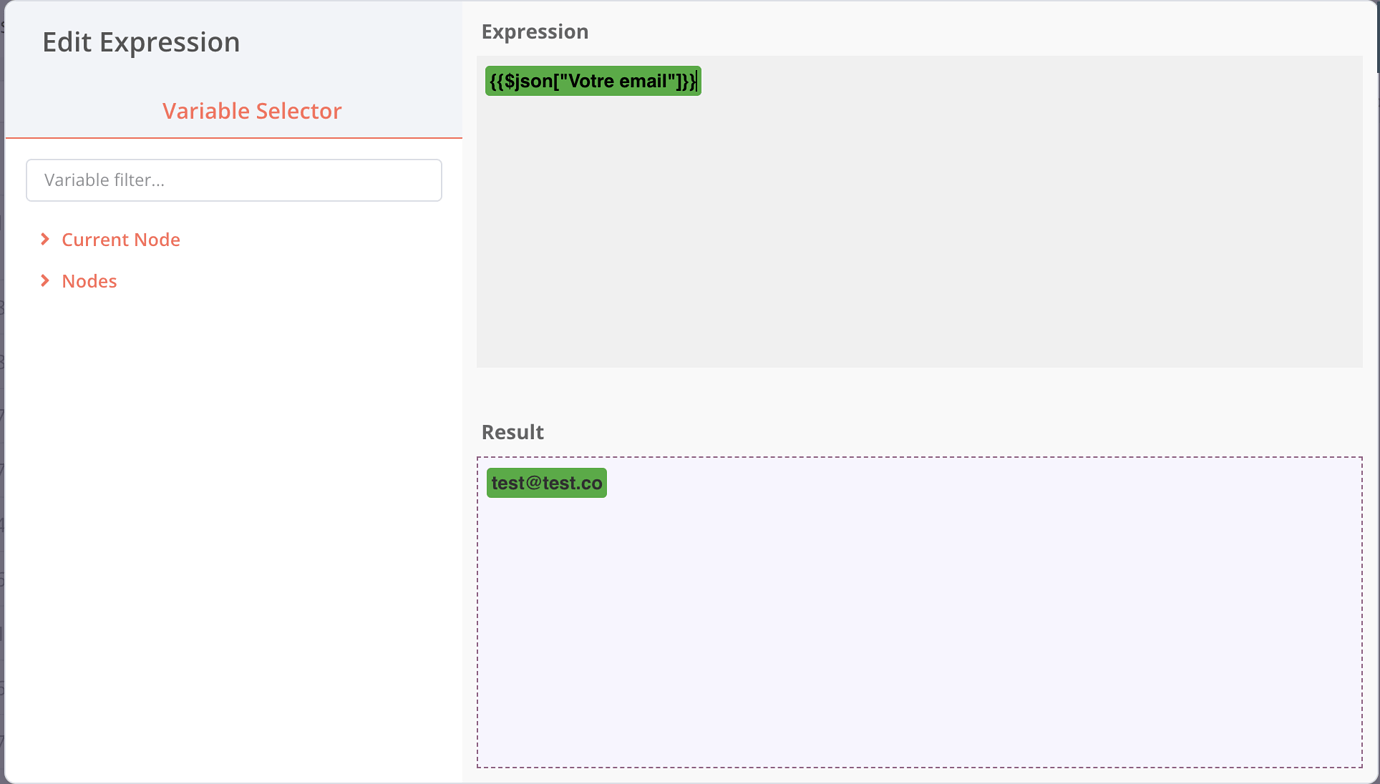Click the Expression section heading

pos(535,32)
